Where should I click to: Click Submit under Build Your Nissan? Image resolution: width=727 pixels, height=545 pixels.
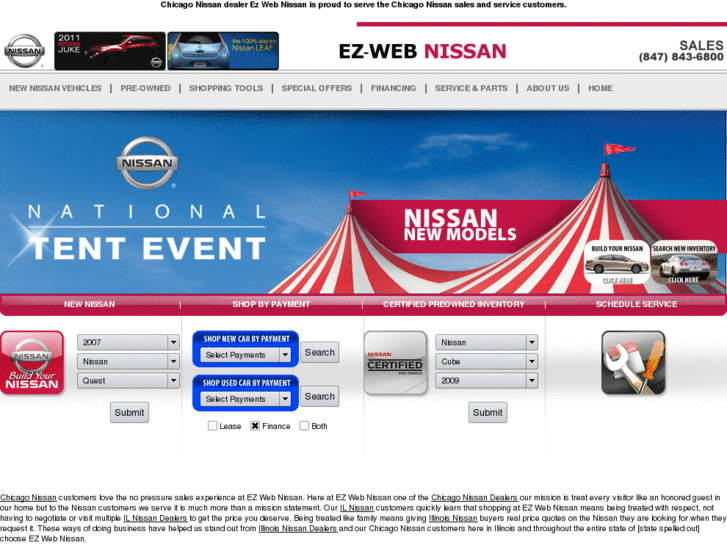129,412
